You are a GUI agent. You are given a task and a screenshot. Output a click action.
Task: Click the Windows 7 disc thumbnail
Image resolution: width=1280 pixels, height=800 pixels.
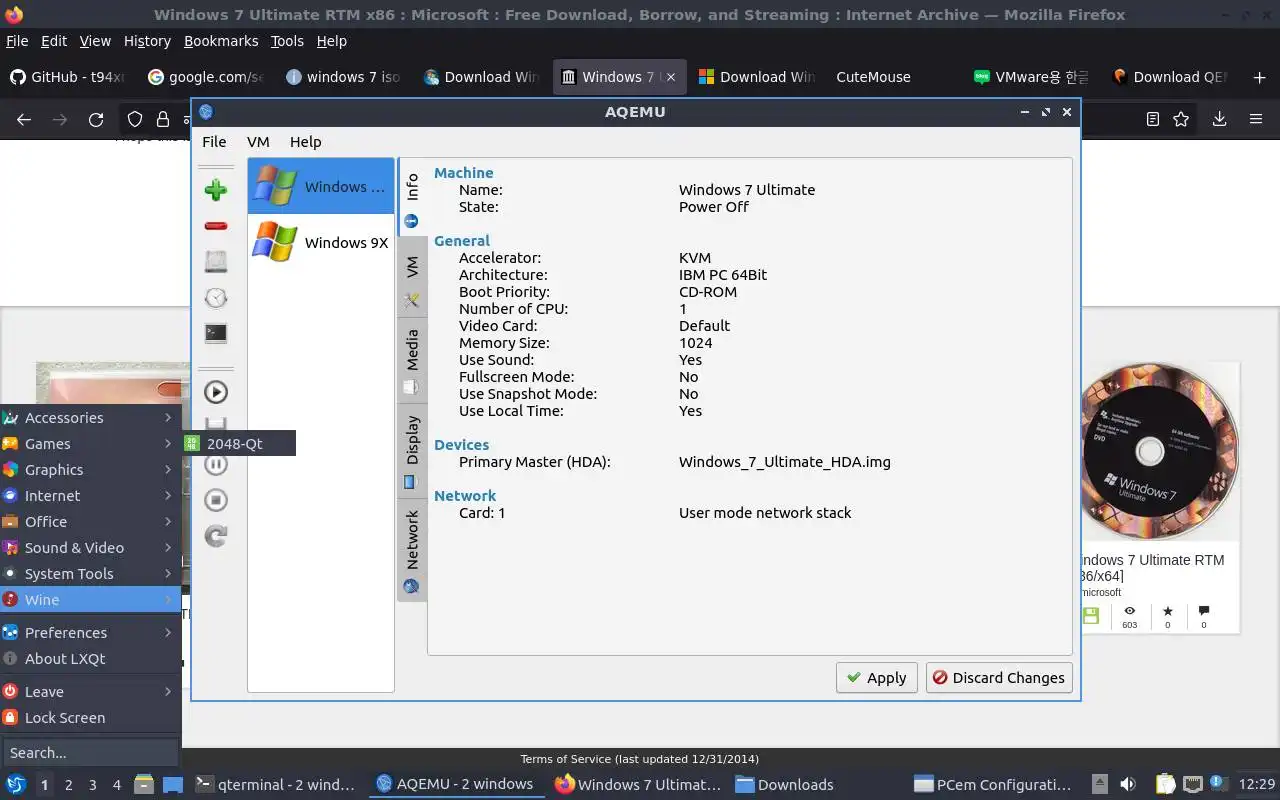1159,452
